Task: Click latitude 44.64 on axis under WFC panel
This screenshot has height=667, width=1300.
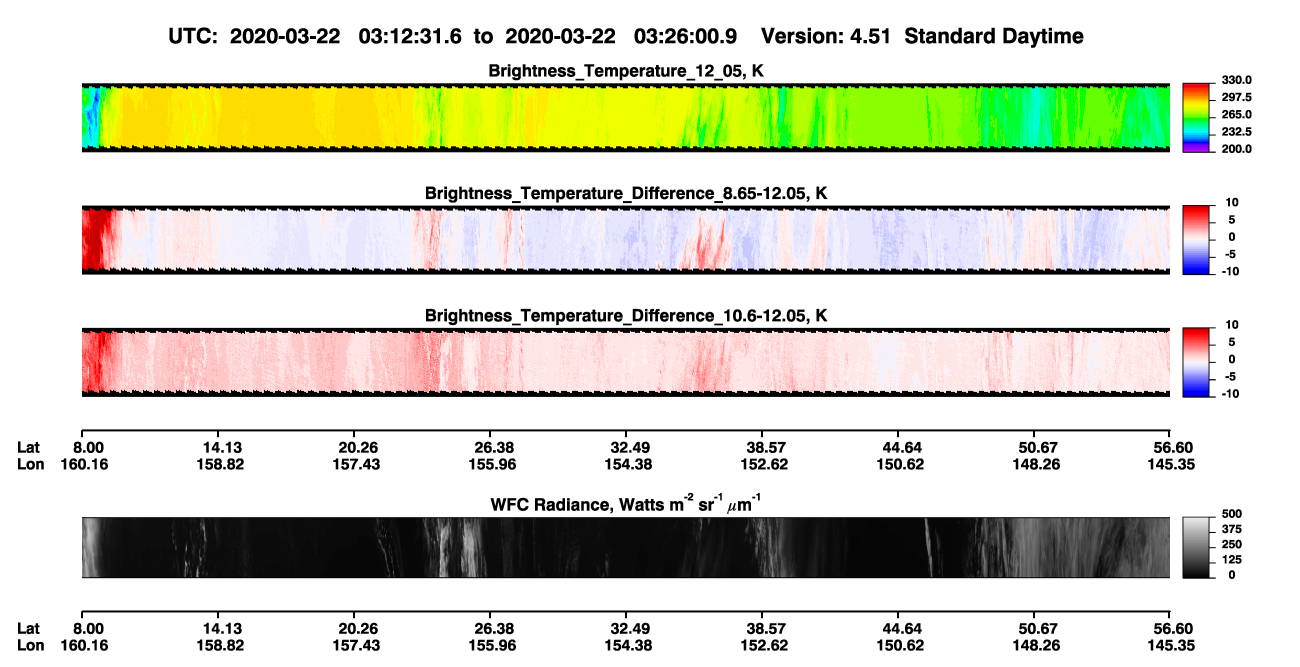Action: click(x=898, y=629)
